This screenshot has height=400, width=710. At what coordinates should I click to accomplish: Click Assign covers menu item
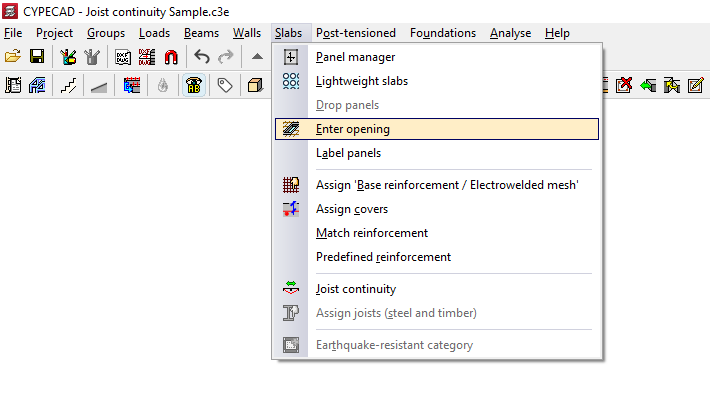click(x=351, y=209)
